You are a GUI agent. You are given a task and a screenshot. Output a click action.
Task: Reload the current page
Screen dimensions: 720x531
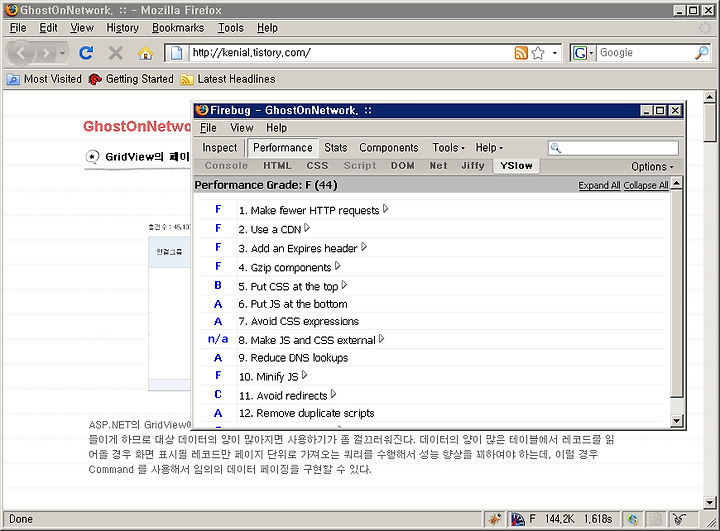click(86, 53)
